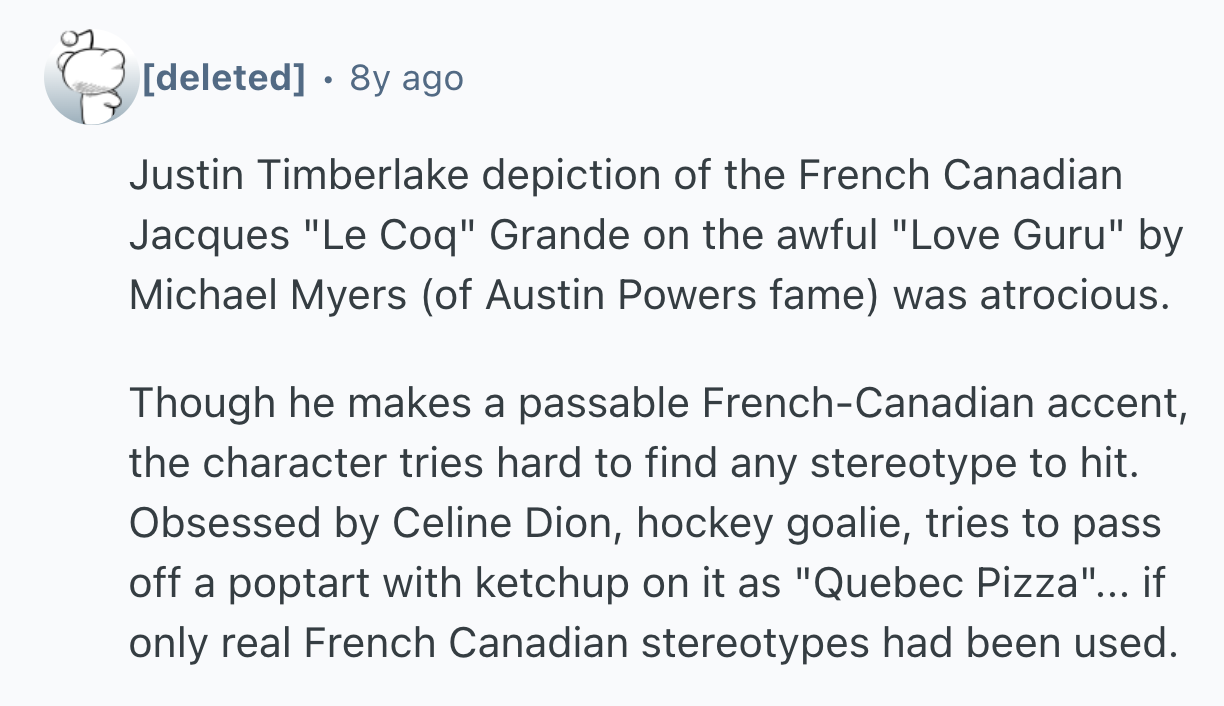Click the deleted user's Snoo avatar
This screenshot has height=706, width=1224.
coord(91,78)
